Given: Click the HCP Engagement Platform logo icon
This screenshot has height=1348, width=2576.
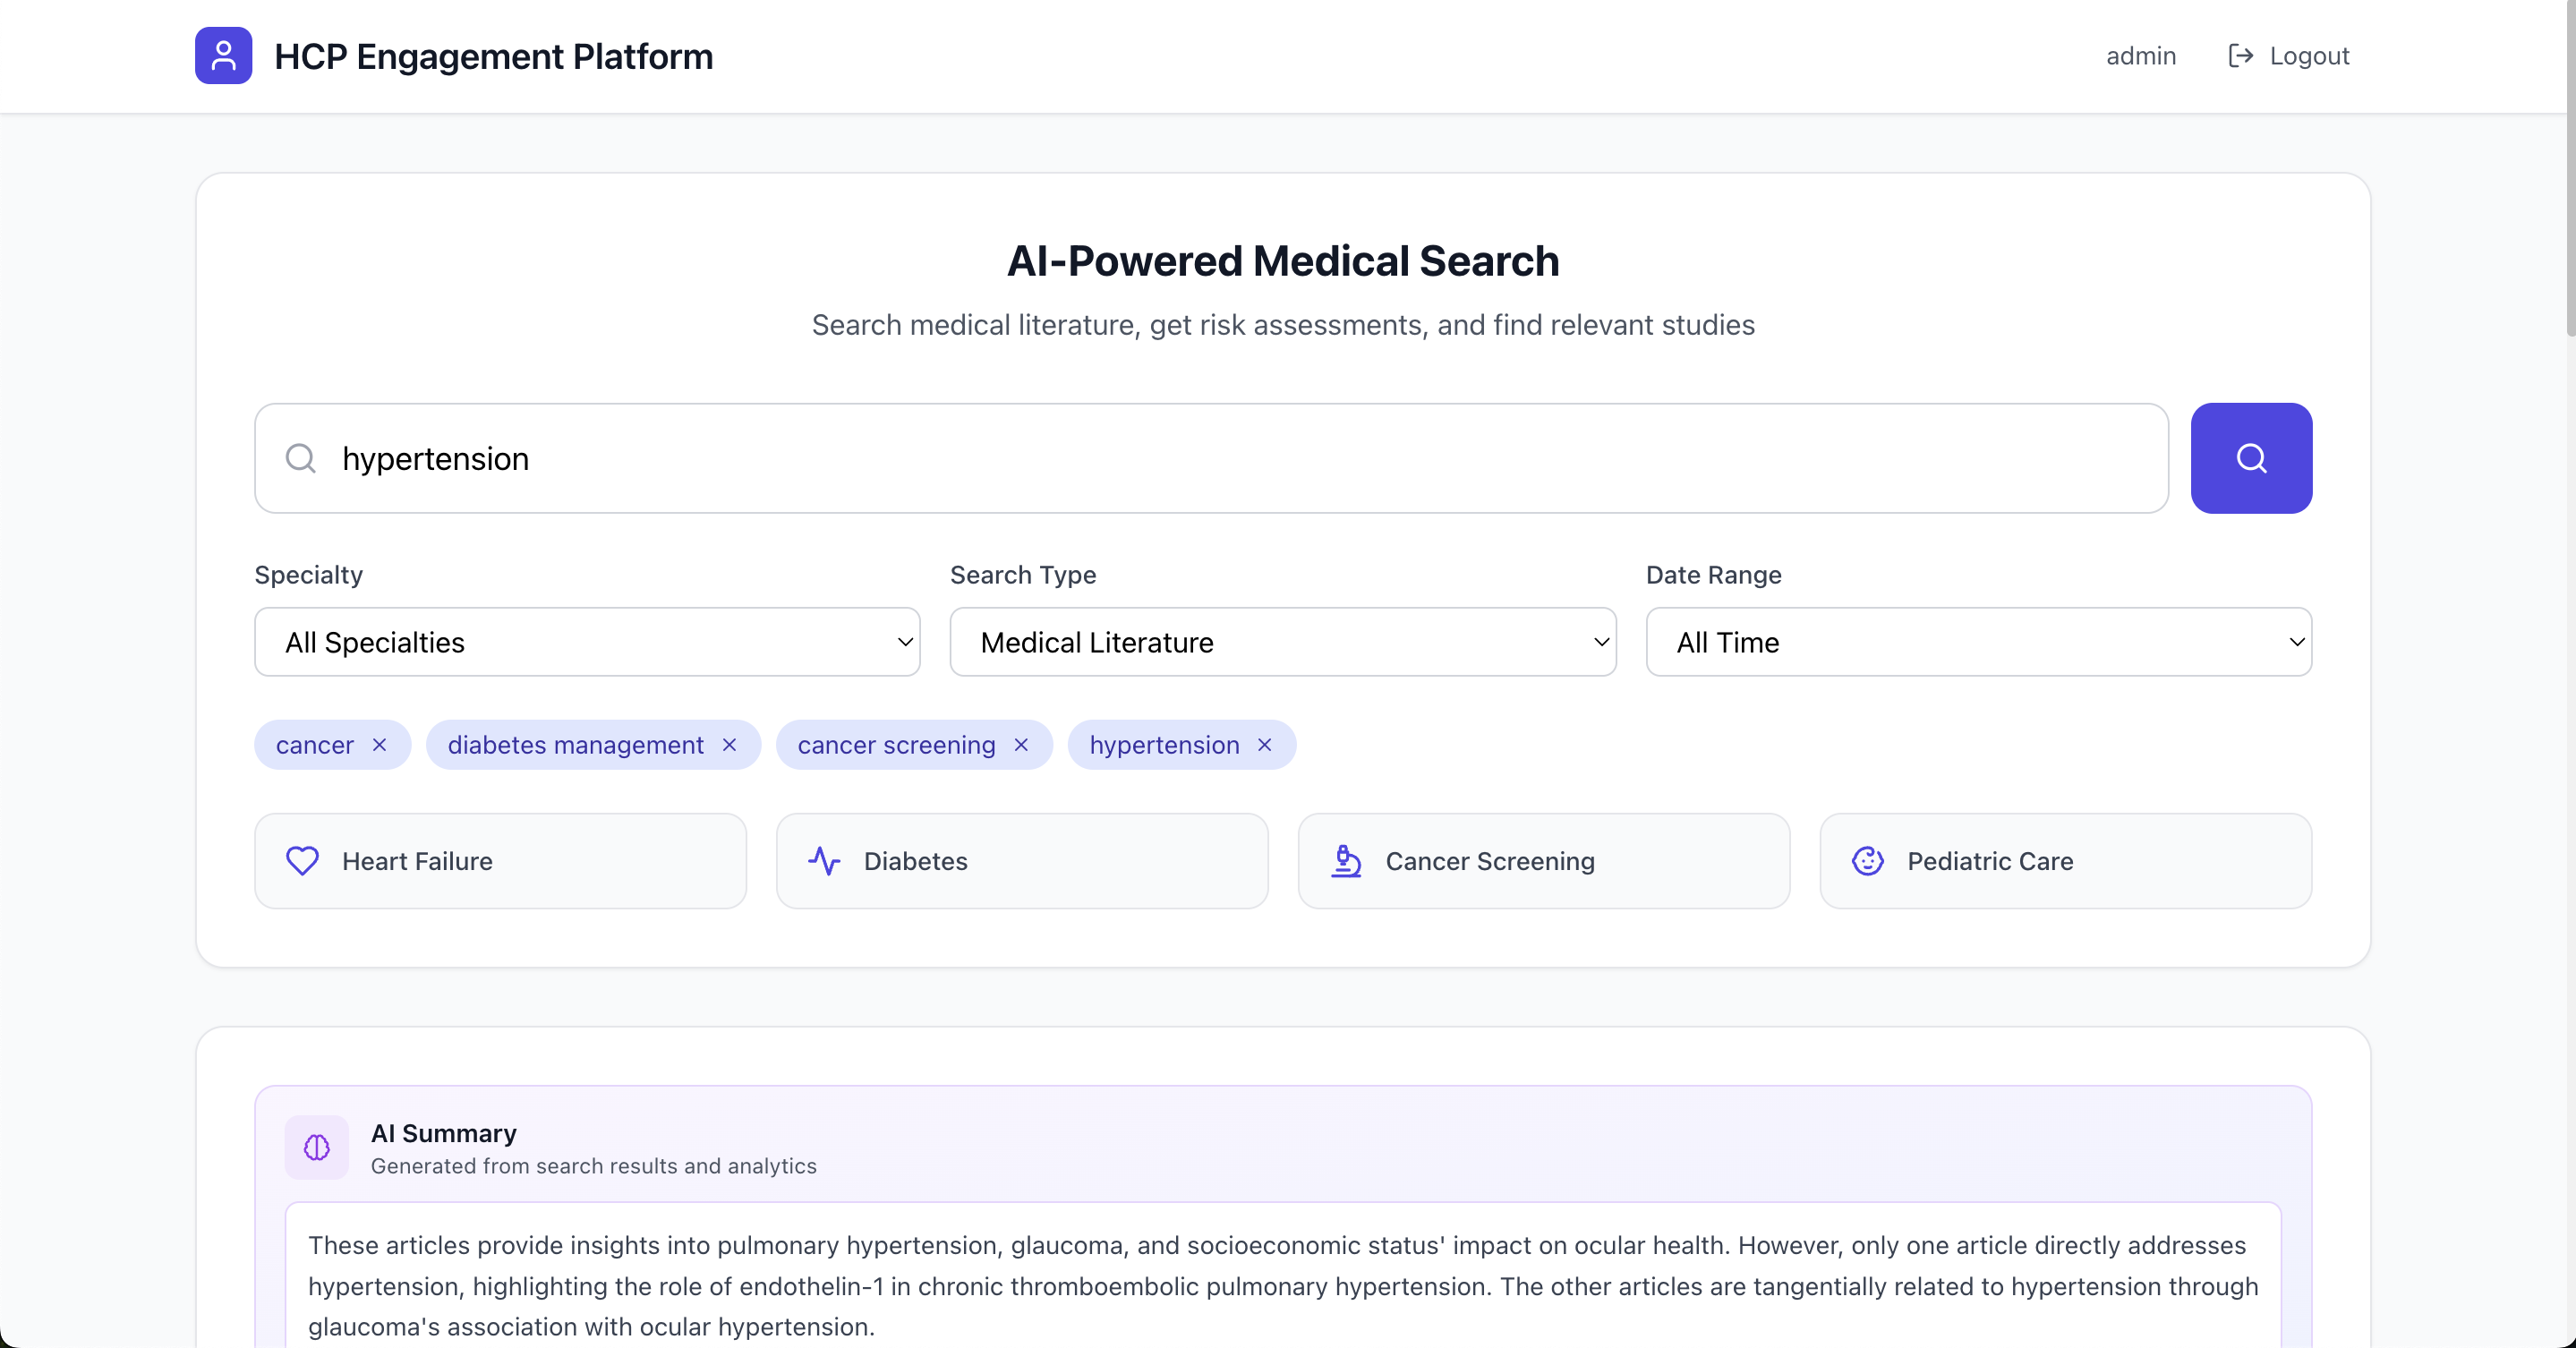Looking at the screenshot, I should [x=223, y=56].
